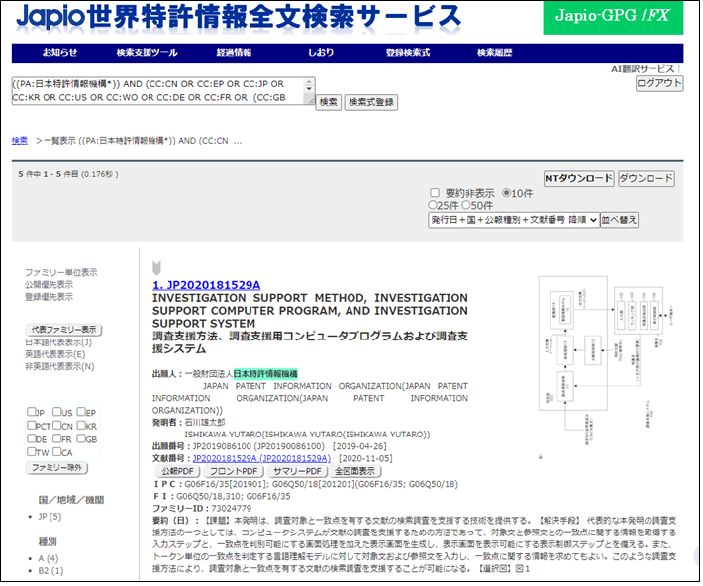Click the 全図面表示 button

(x=356, y=473)
